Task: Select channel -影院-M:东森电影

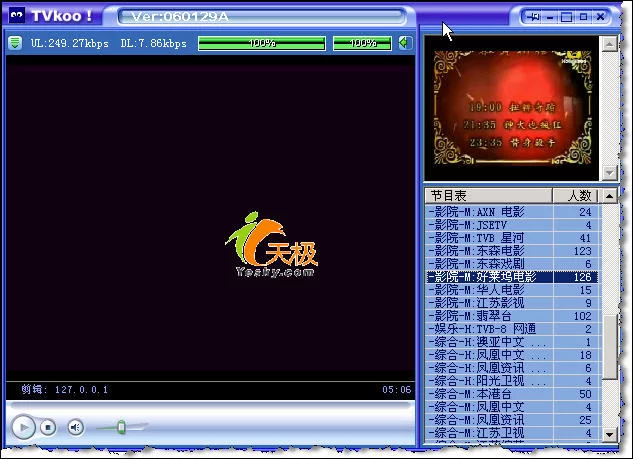Action: (512, 251)
